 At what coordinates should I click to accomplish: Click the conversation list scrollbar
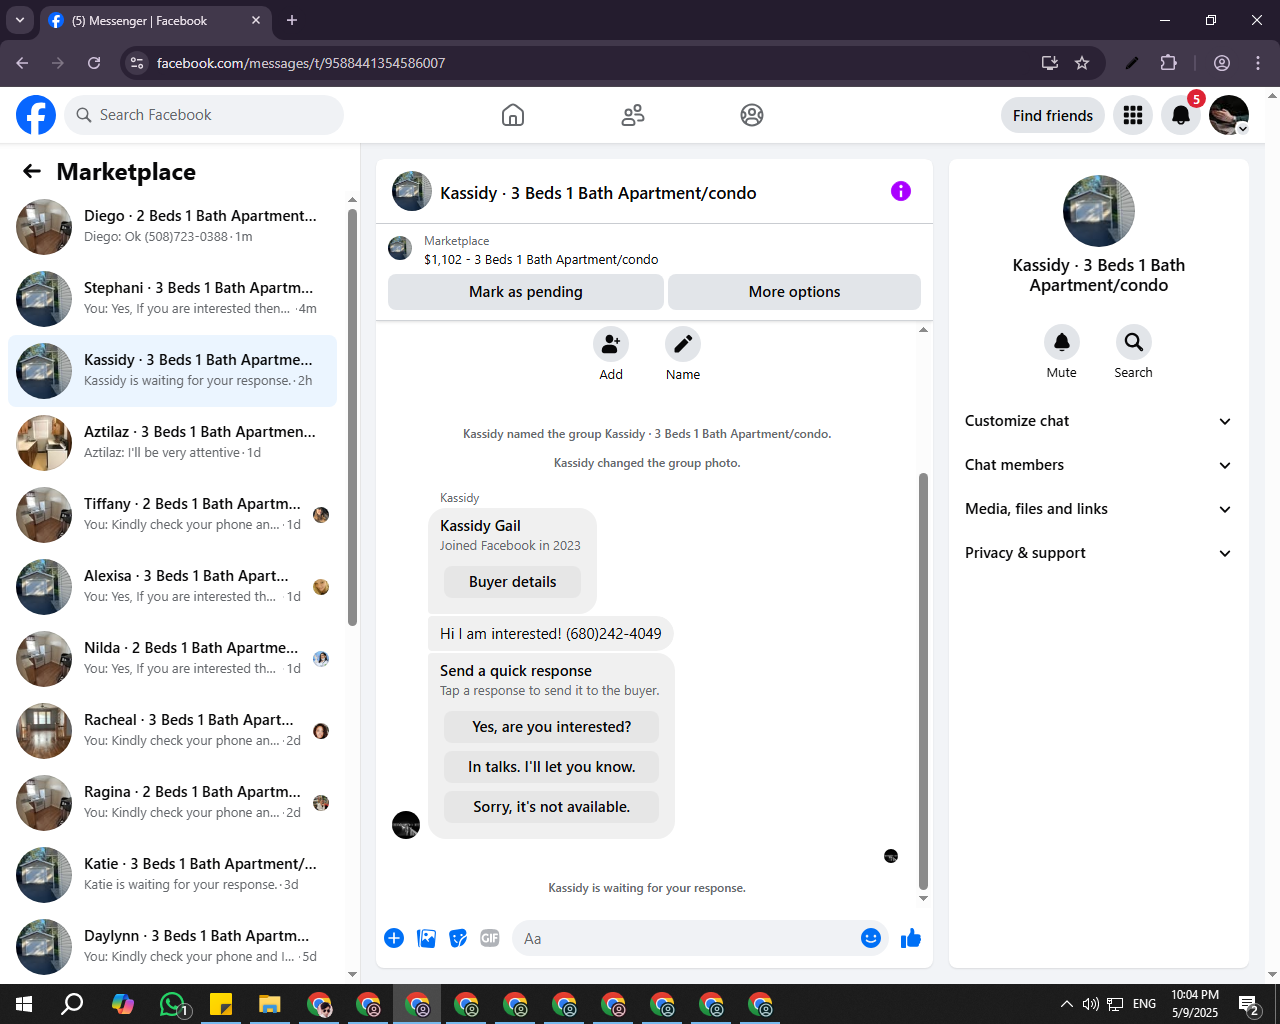click(x=352, y=417)
